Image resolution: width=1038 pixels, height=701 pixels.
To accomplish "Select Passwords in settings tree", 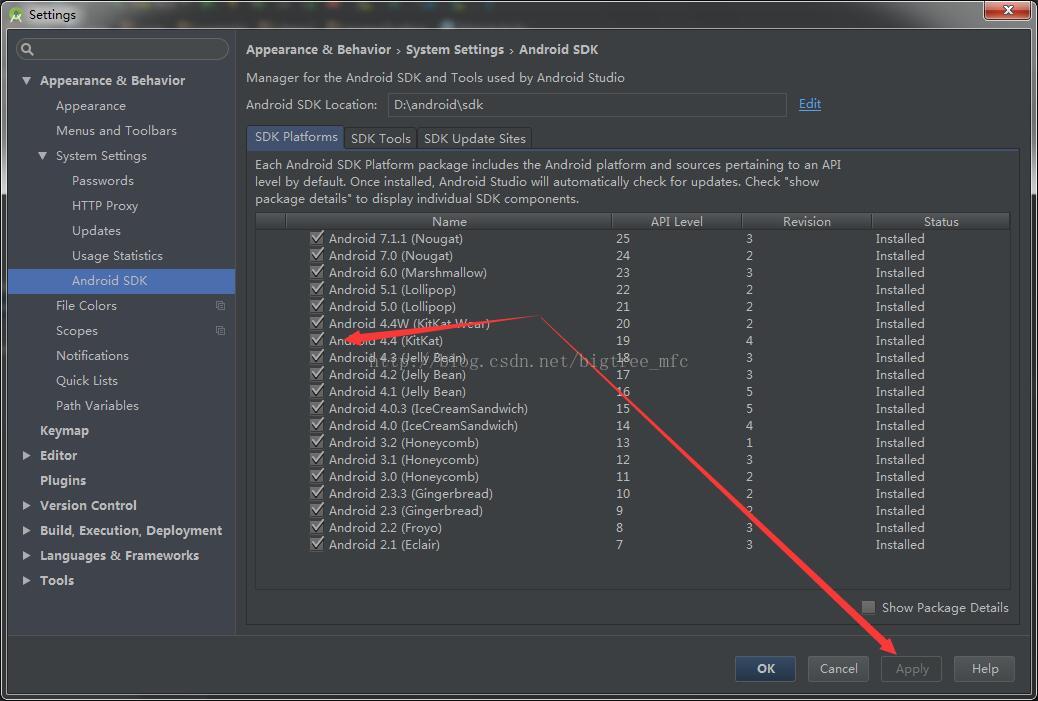I will tap(103, 181).
